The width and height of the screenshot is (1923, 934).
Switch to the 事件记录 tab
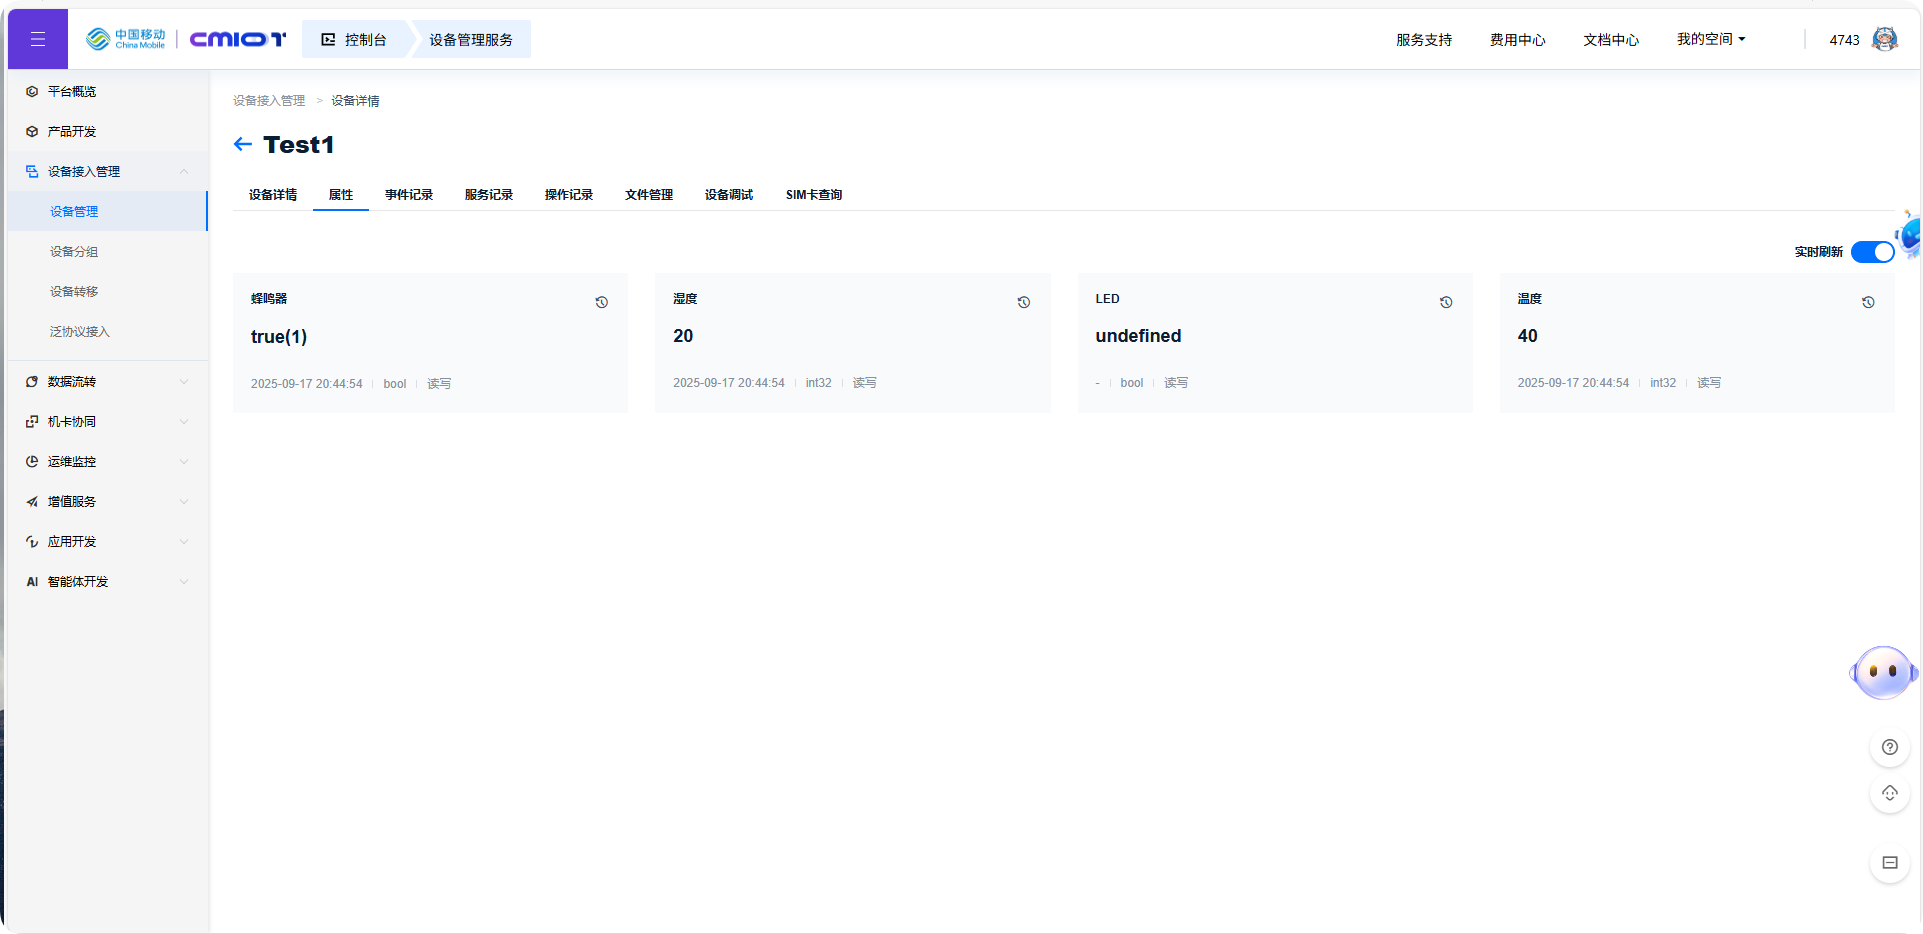tap(408, 195)
